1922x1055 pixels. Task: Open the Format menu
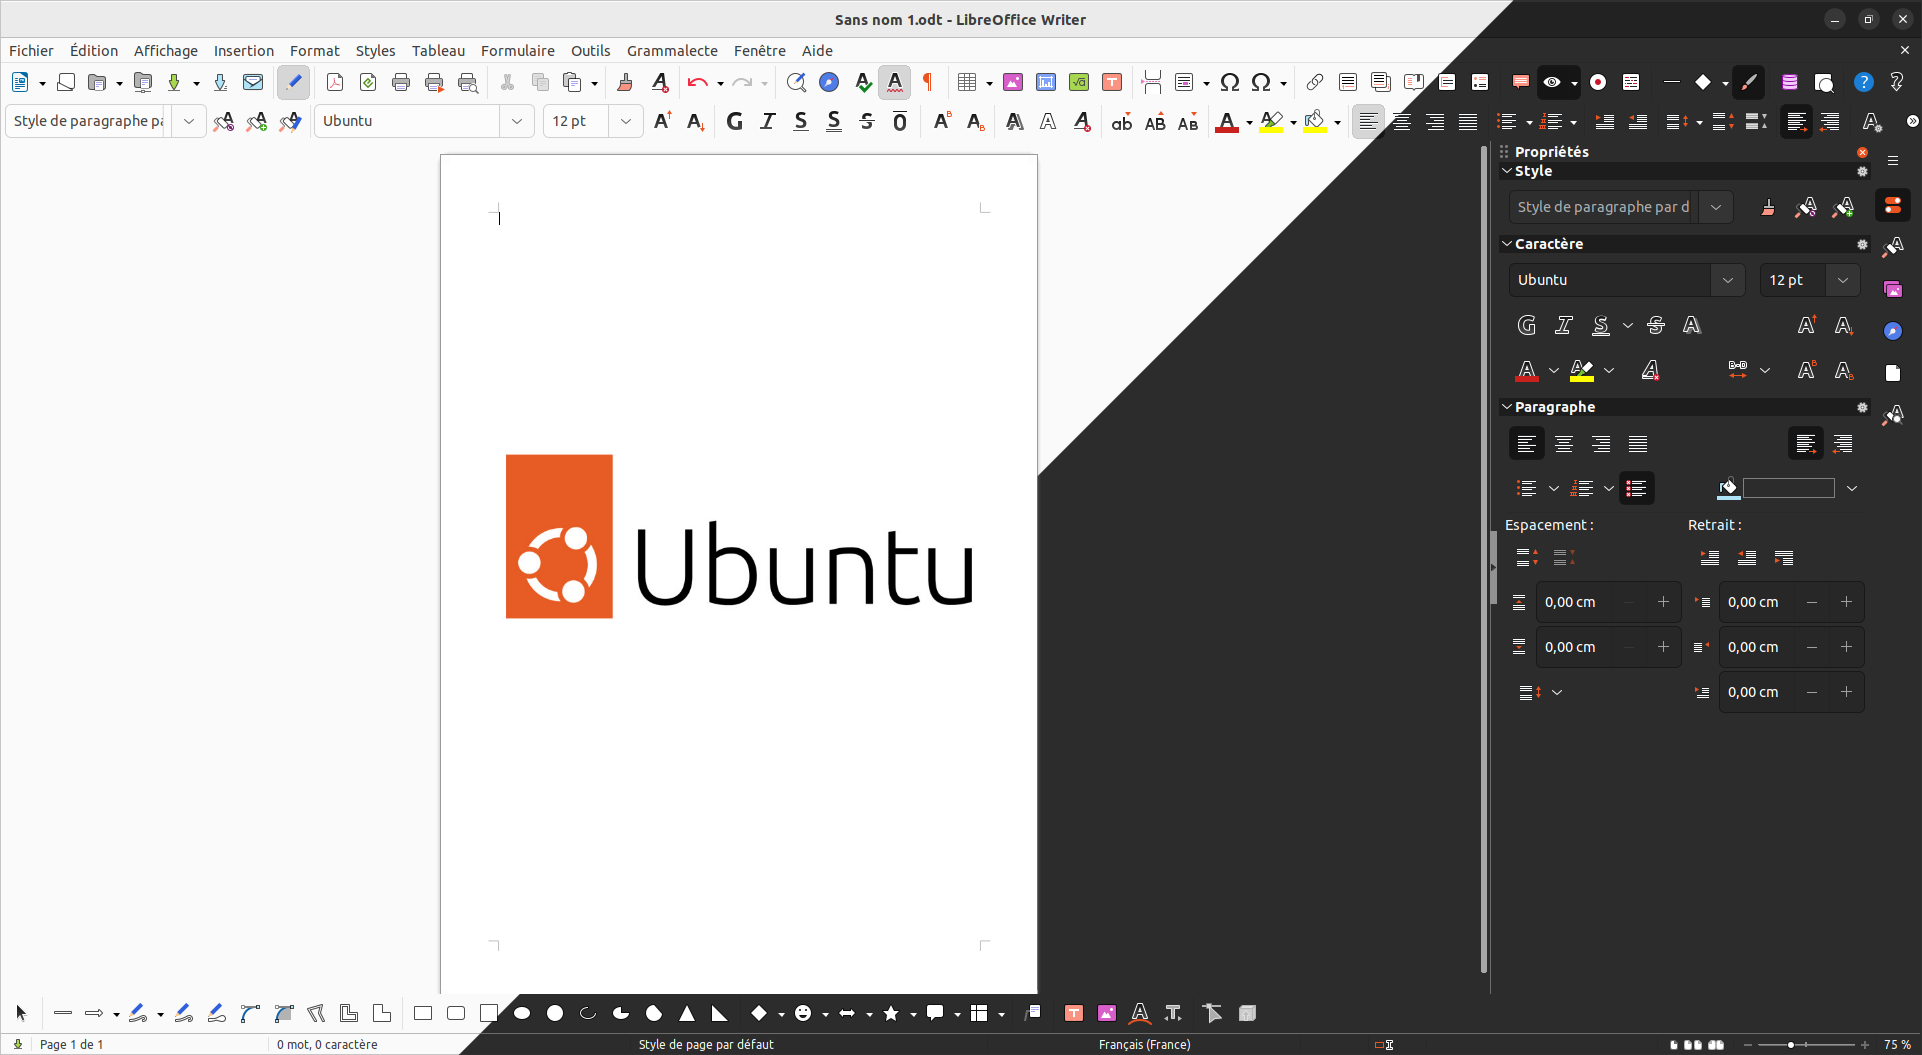pos(315,51)
